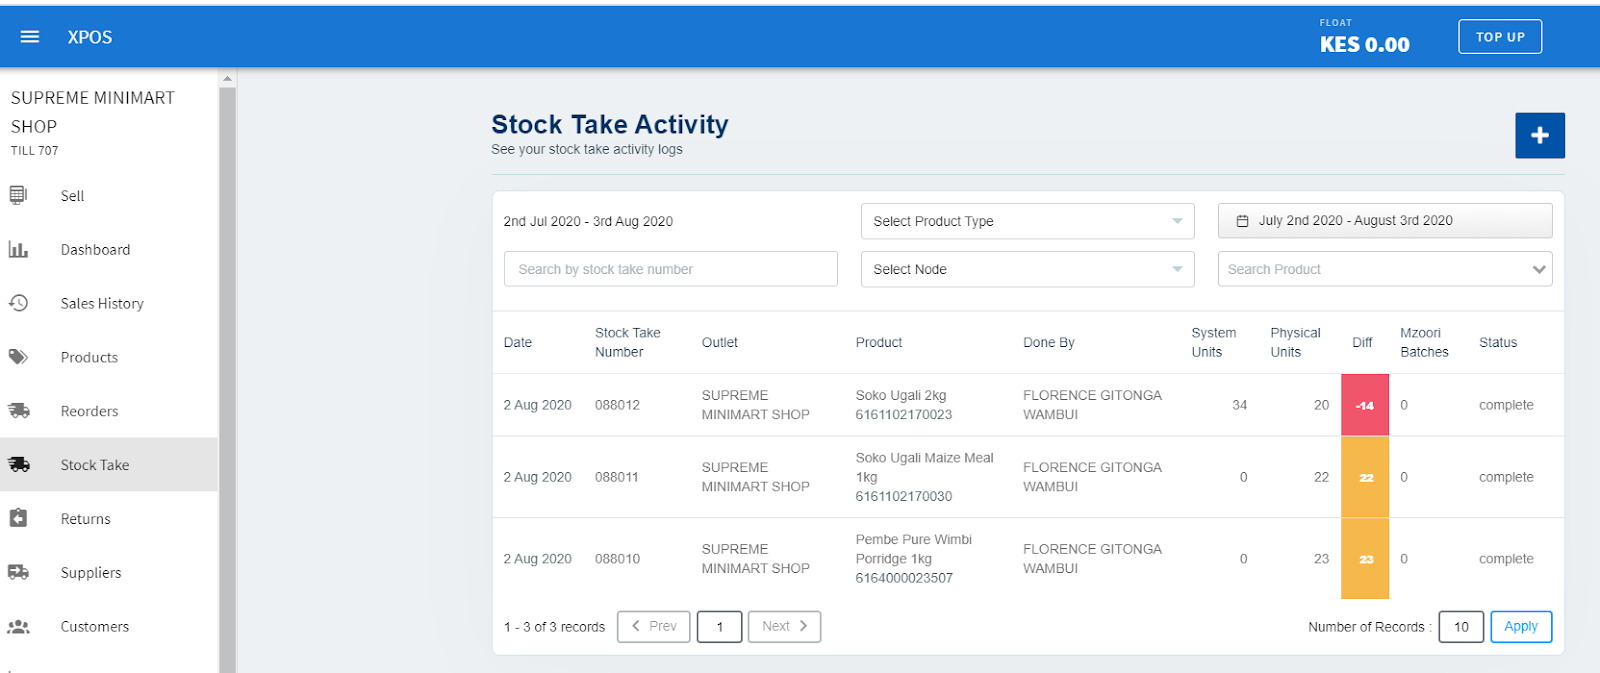Click the Customers people icon

coord(18,626)
